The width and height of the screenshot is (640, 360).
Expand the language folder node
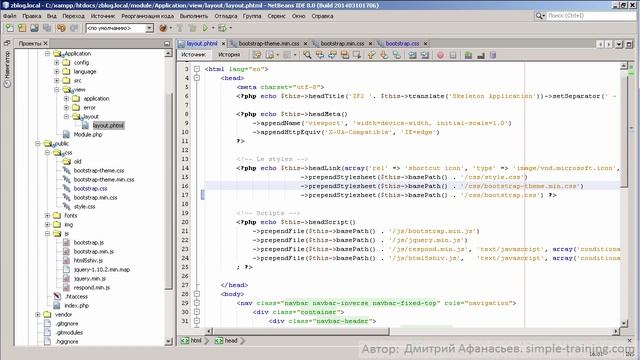57,71
